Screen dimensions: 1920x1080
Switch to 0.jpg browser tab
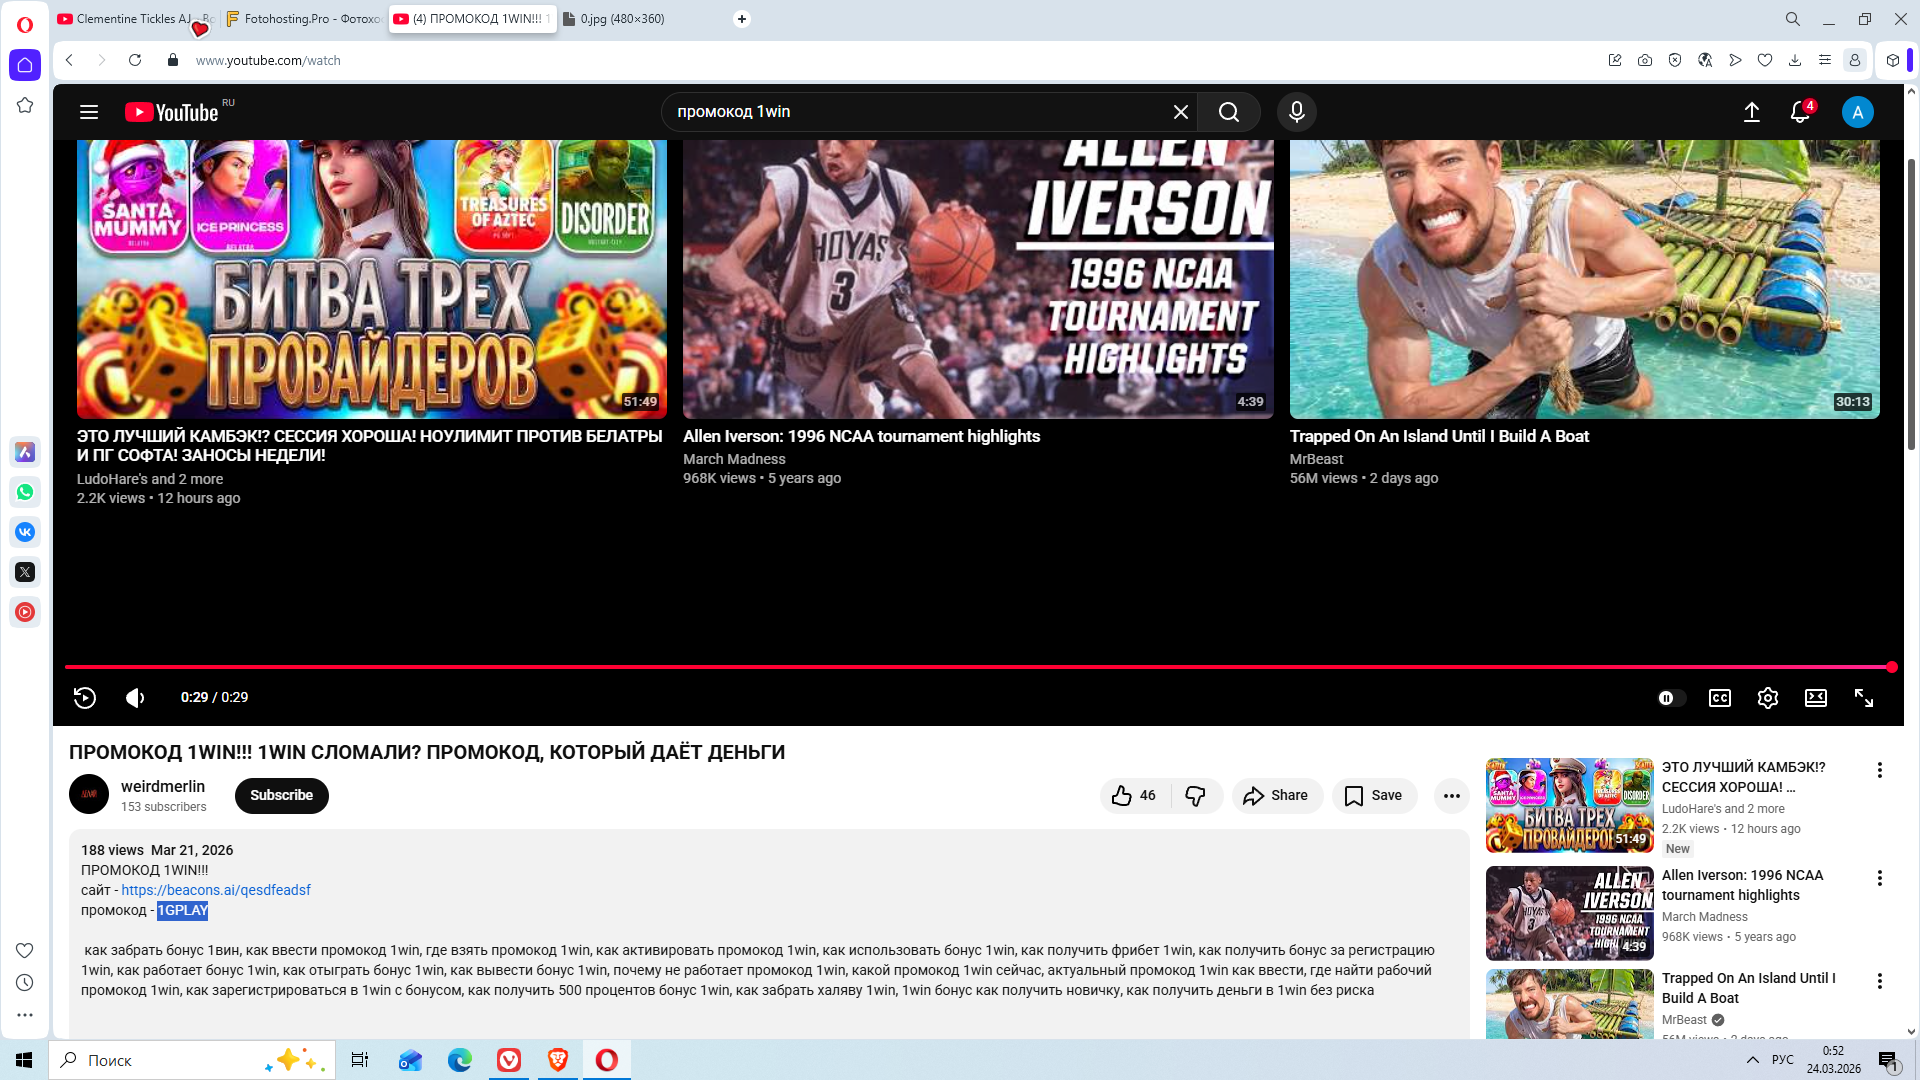(620, 19)
